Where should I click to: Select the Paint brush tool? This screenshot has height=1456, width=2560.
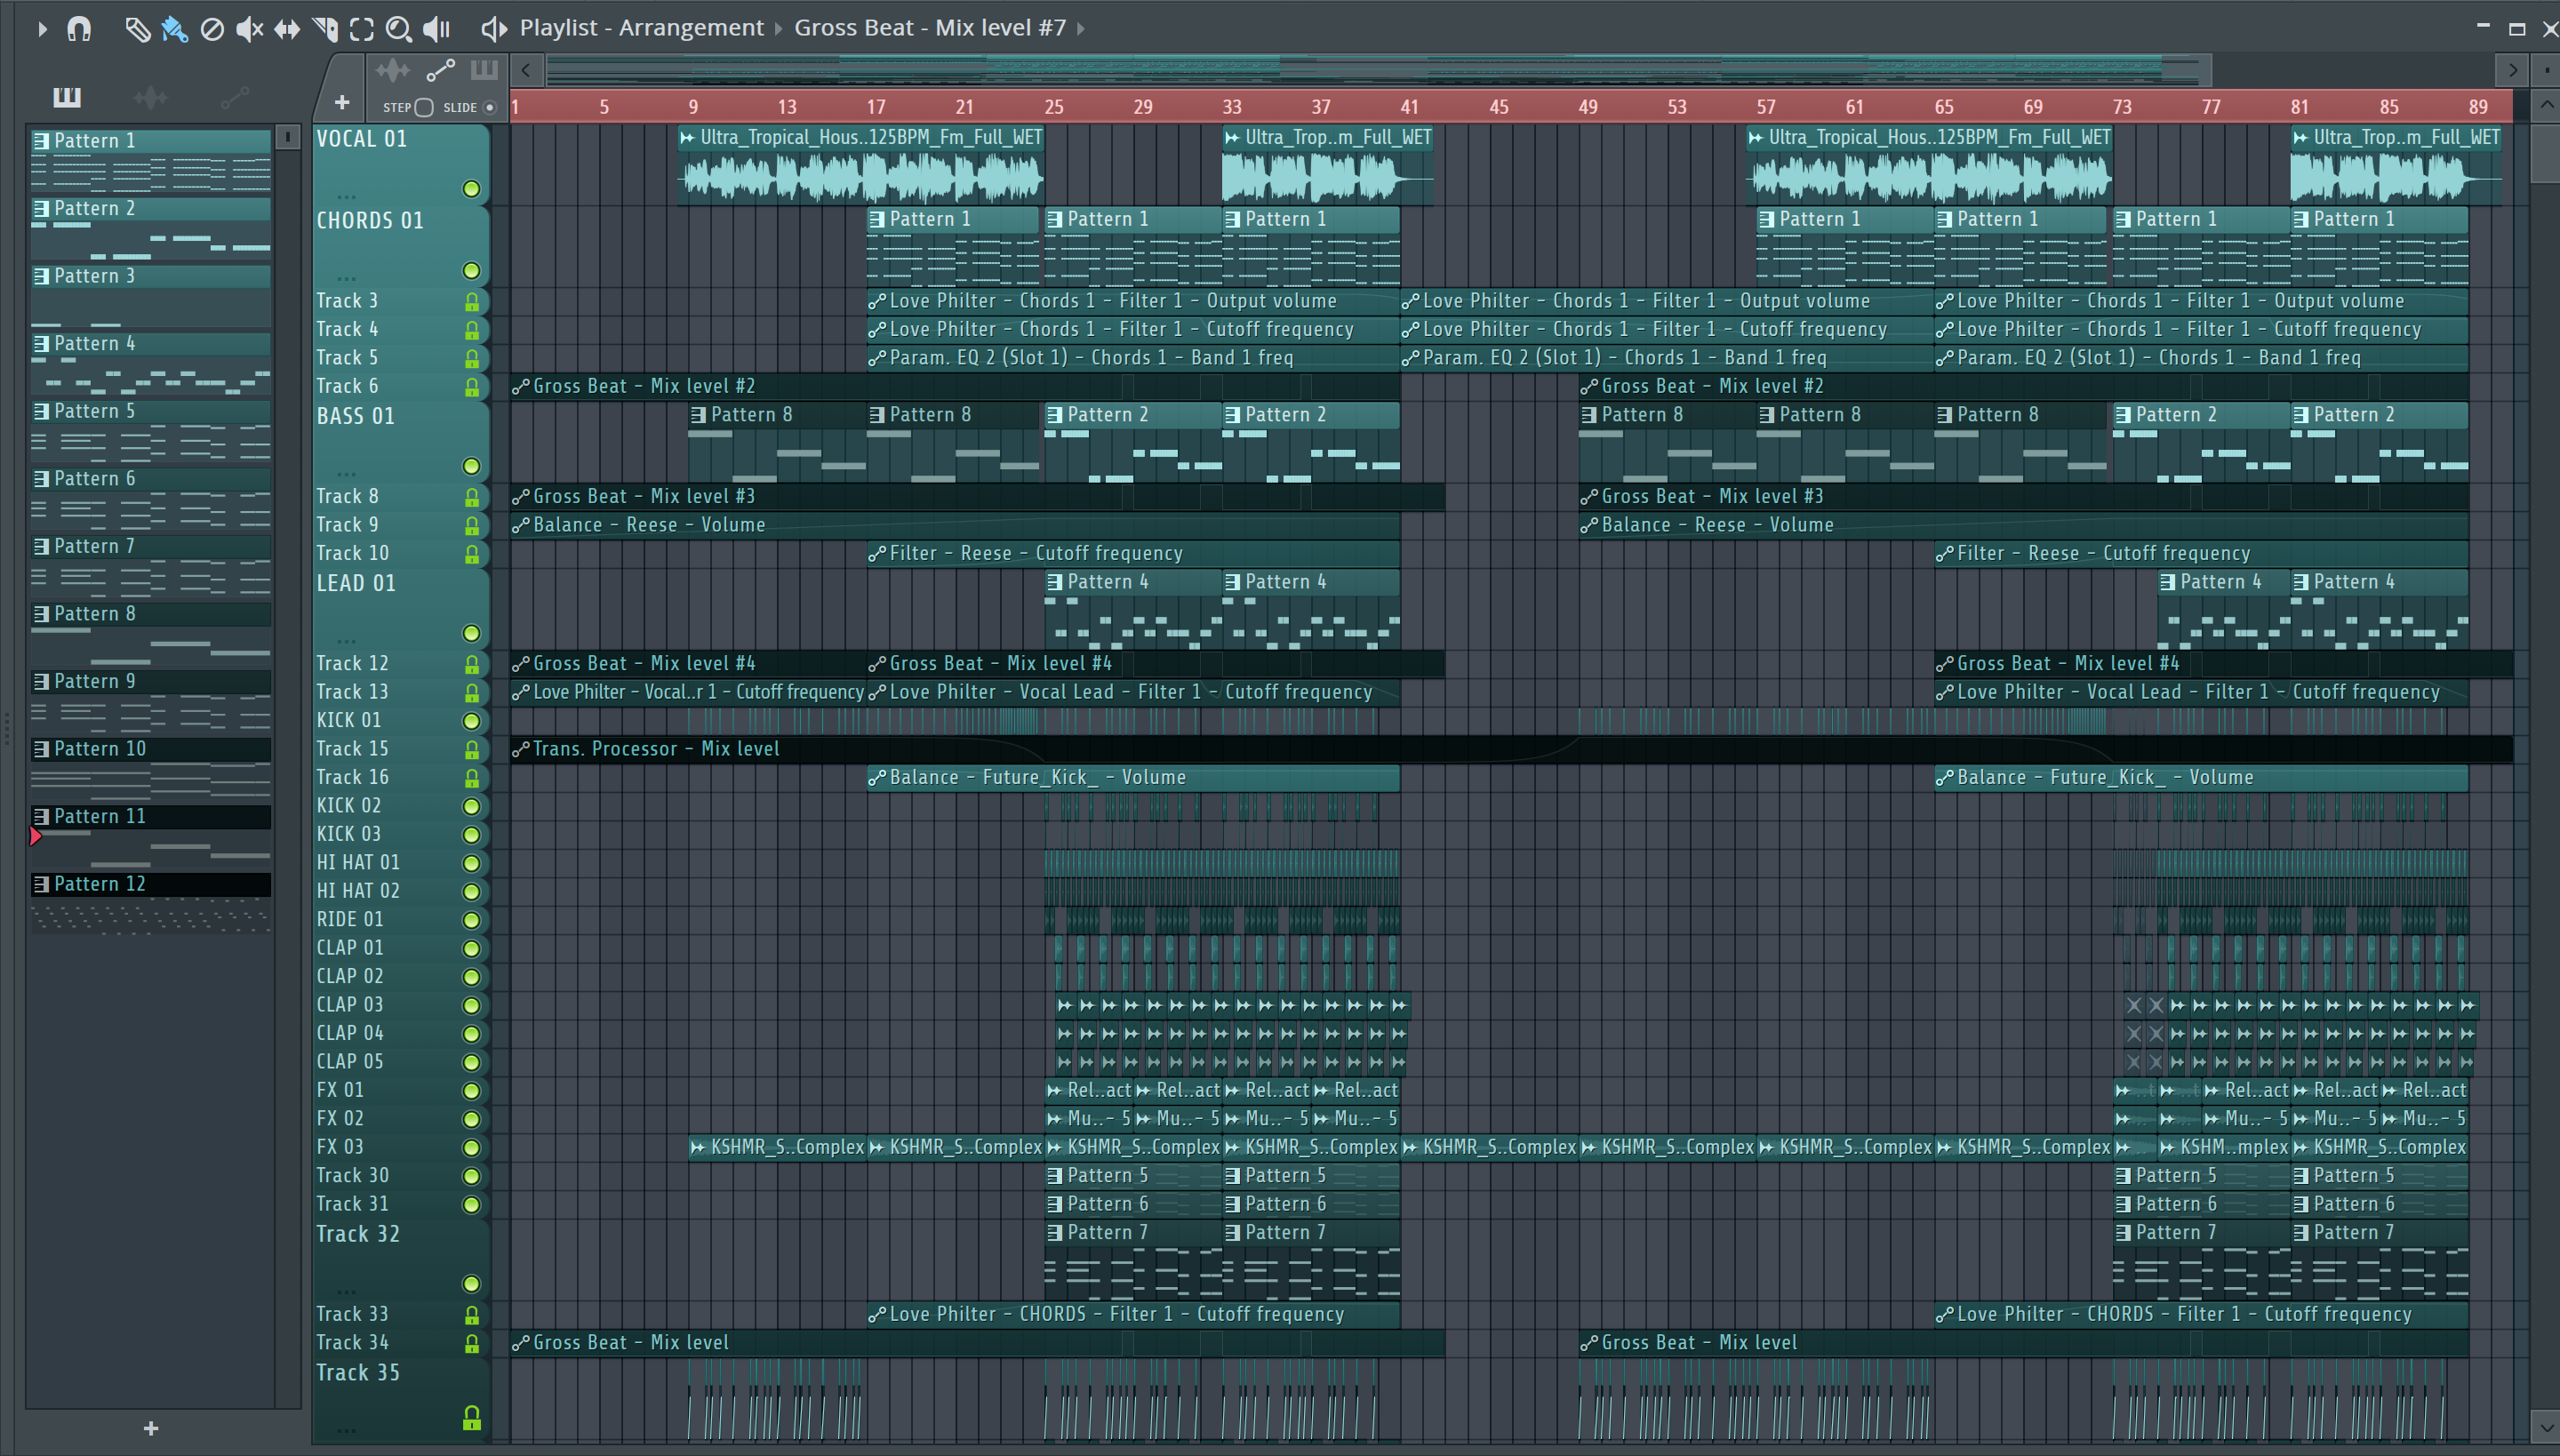point(174,29)
